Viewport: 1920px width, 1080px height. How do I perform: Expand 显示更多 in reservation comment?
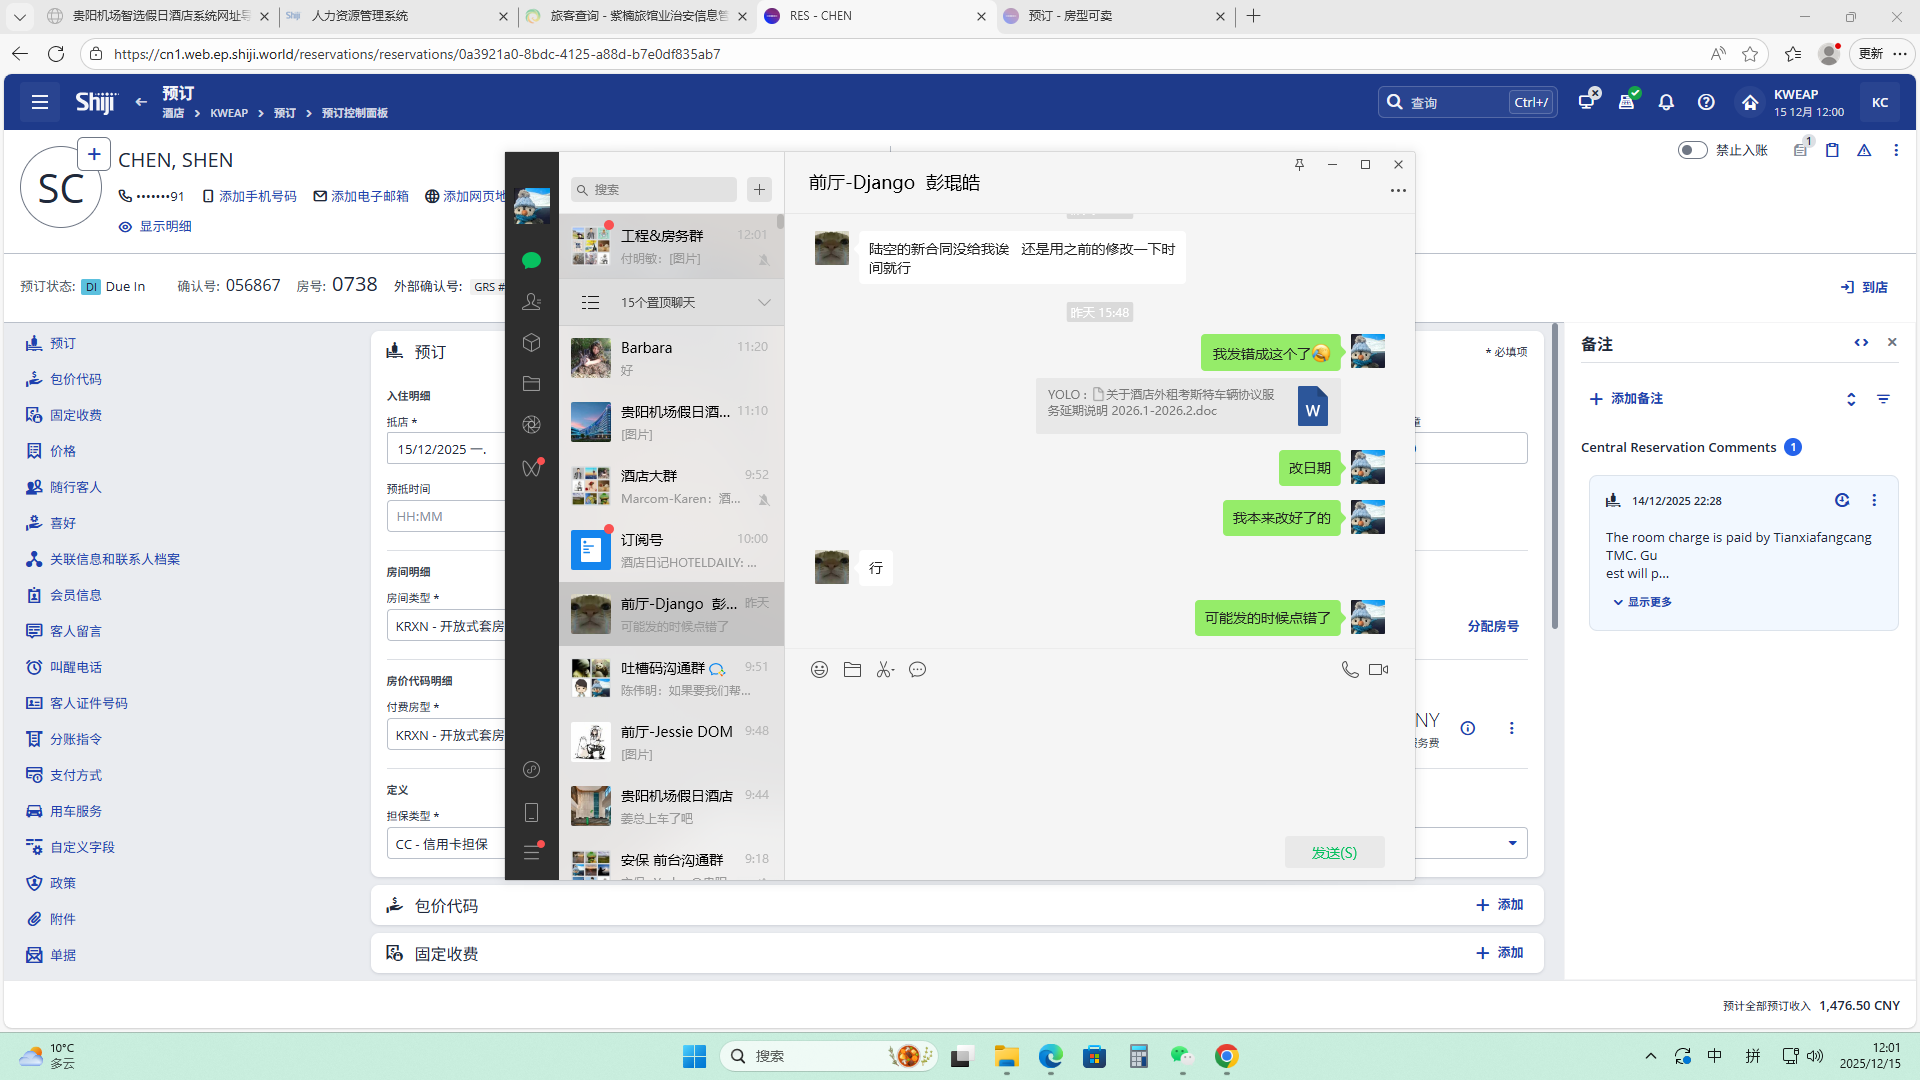(x=1648, y=602)
